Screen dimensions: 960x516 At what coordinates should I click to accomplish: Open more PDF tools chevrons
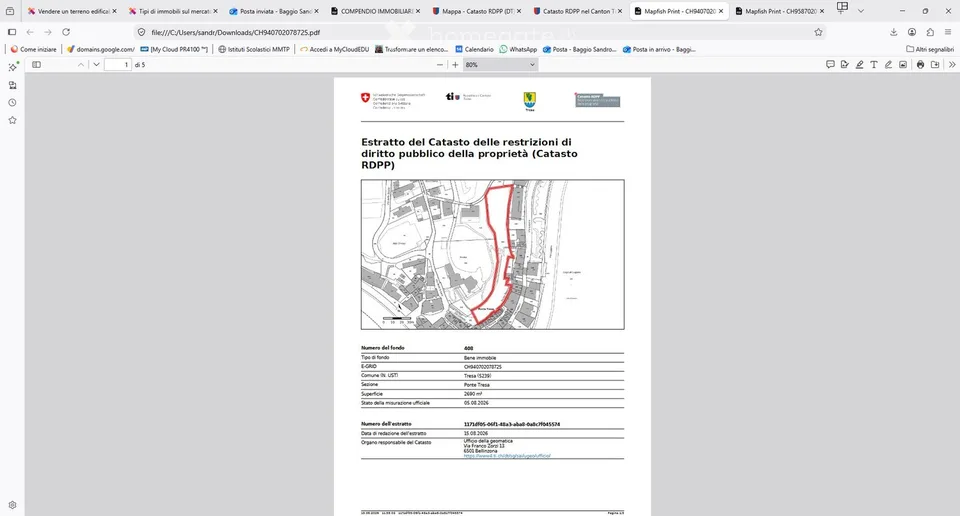click(952, 64)
